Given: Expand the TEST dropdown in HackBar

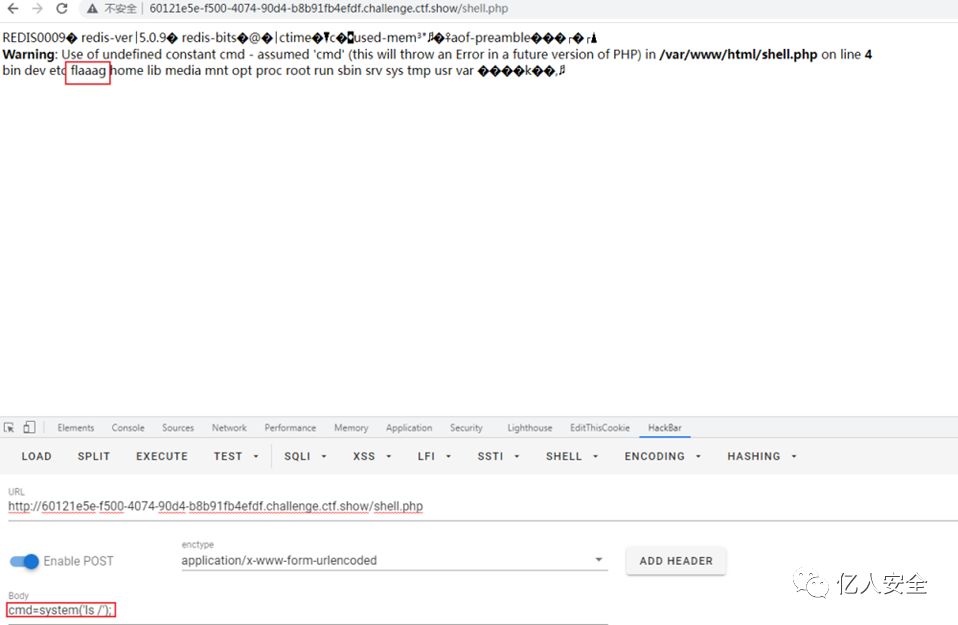Looking at the screenshot, I should tap(236, 456).
